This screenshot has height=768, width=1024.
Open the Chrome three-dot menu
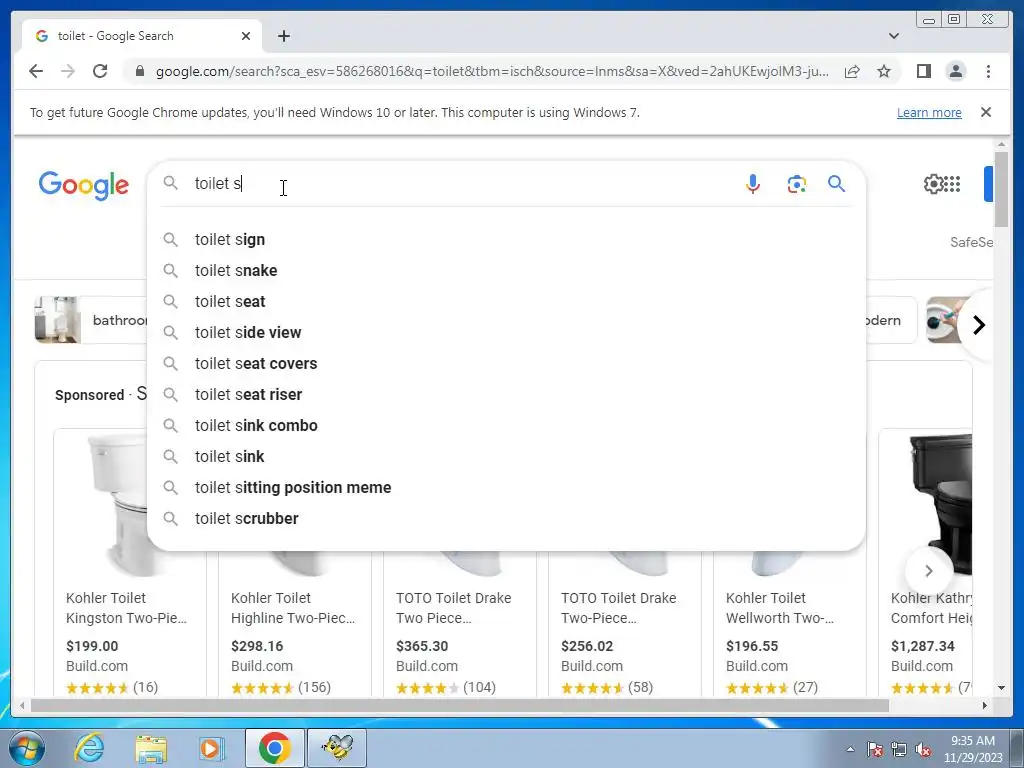coord(988,71)
